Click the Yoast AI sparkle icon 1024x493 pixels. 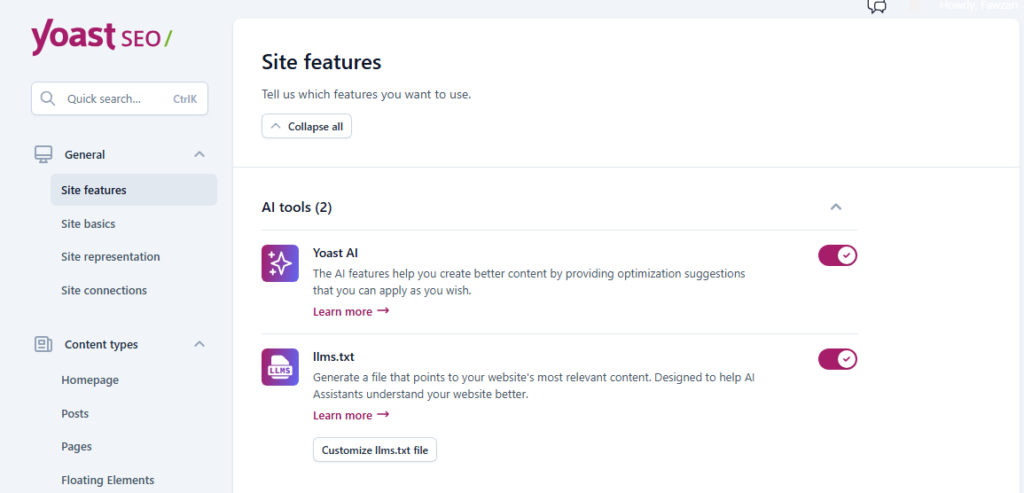click(x=280, y=263)
